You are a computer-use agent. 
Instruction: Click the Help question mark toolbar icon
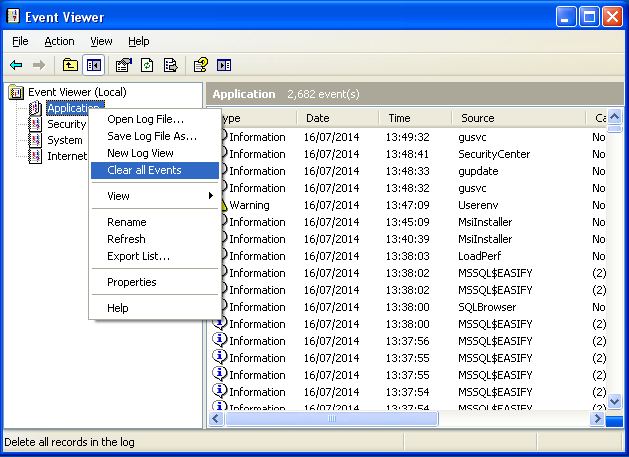pyautogui.click(x=201, y=65)
